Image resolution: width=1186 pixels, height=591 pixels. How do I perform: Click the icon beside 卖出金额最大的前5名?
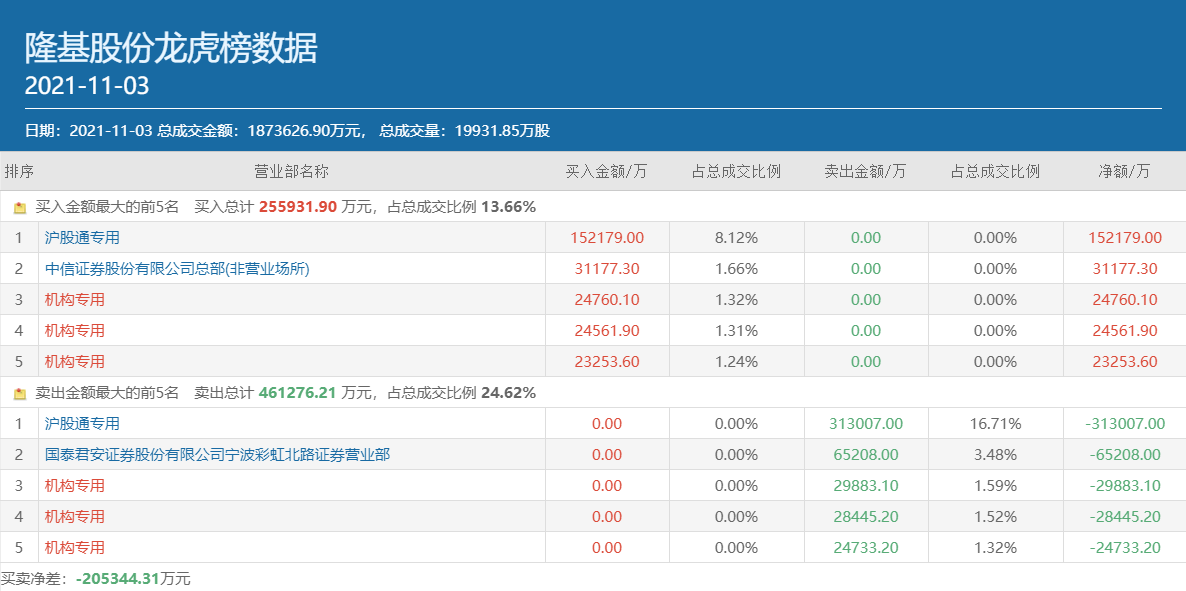20,394
